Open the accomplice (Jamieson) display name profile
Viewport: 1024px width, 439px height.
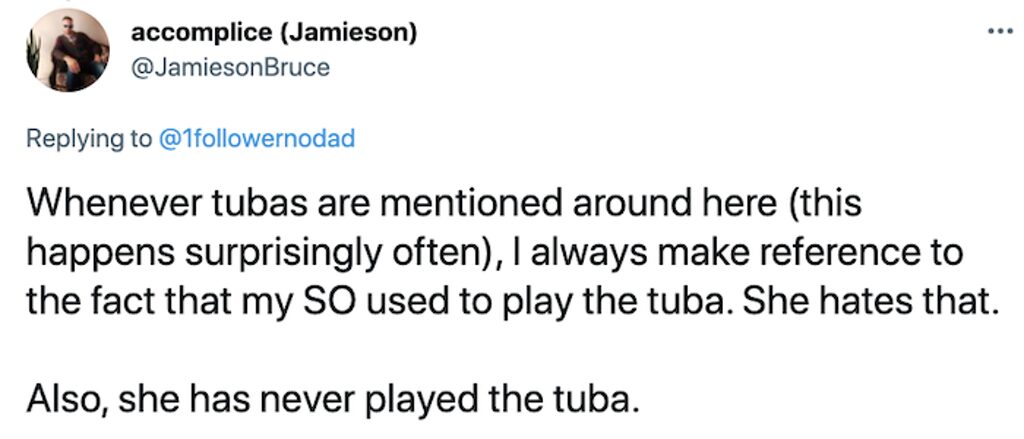274,33
